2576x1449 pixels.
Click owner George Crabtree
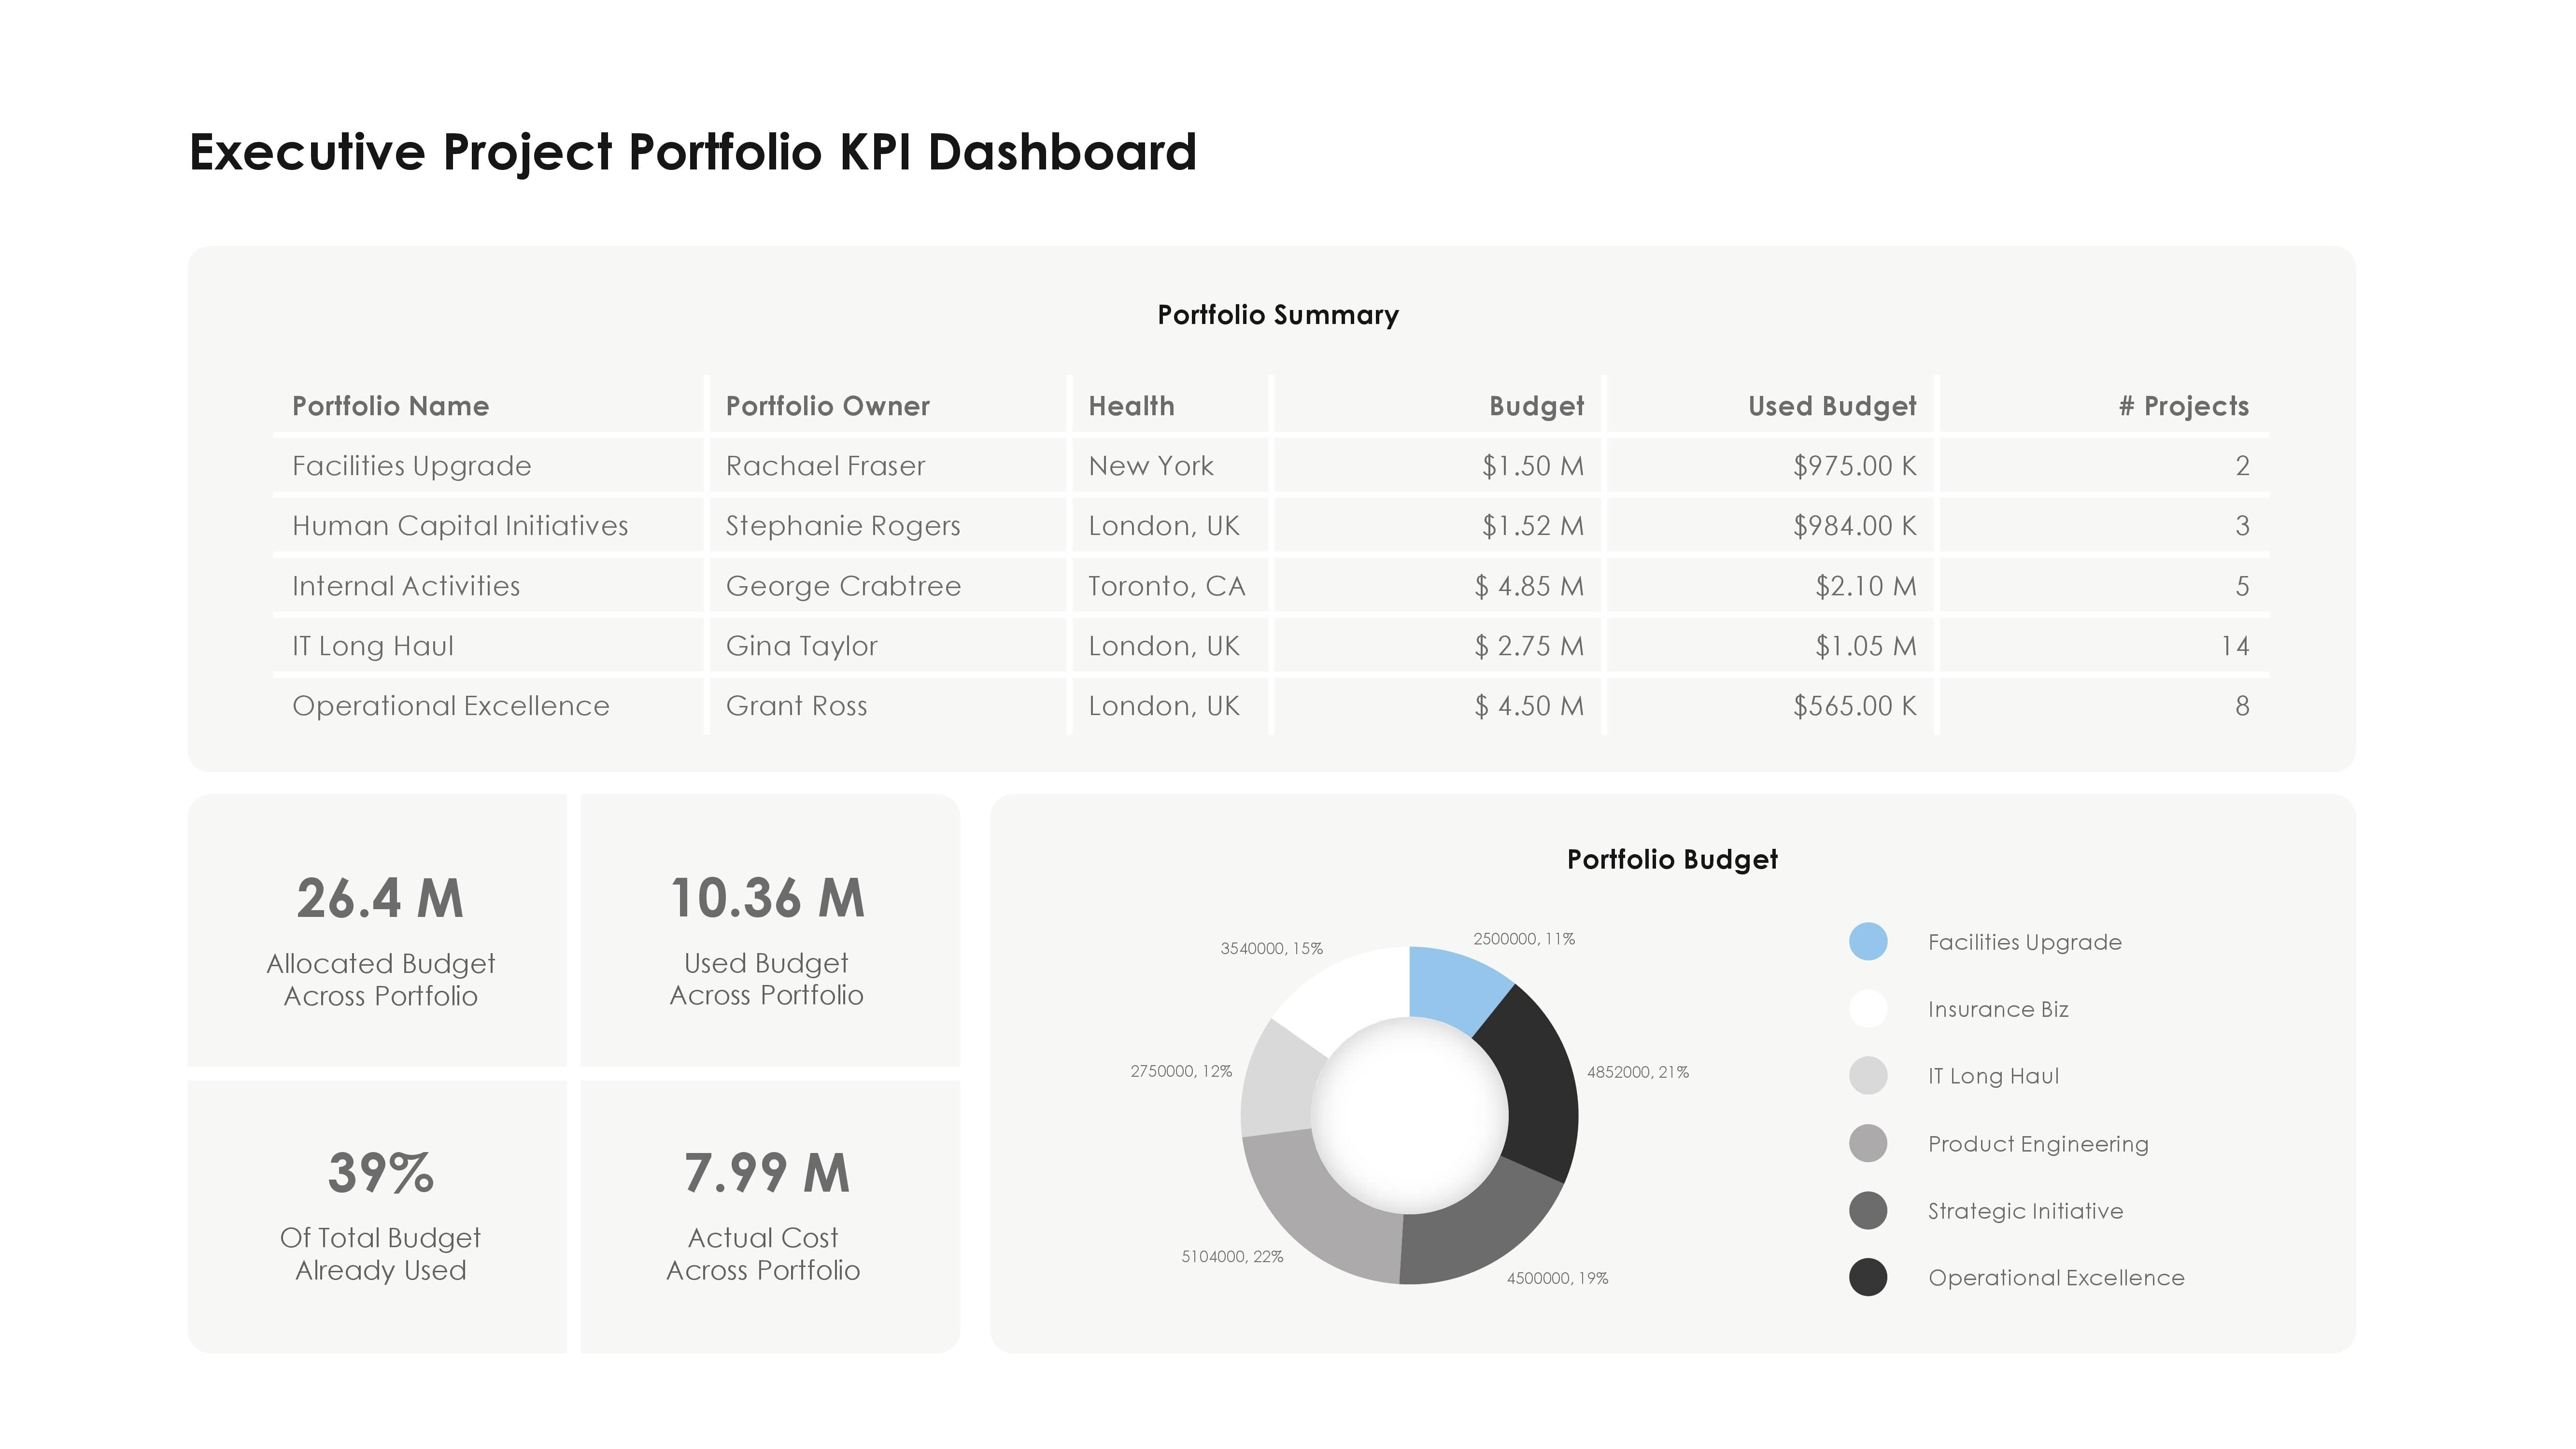843,586
